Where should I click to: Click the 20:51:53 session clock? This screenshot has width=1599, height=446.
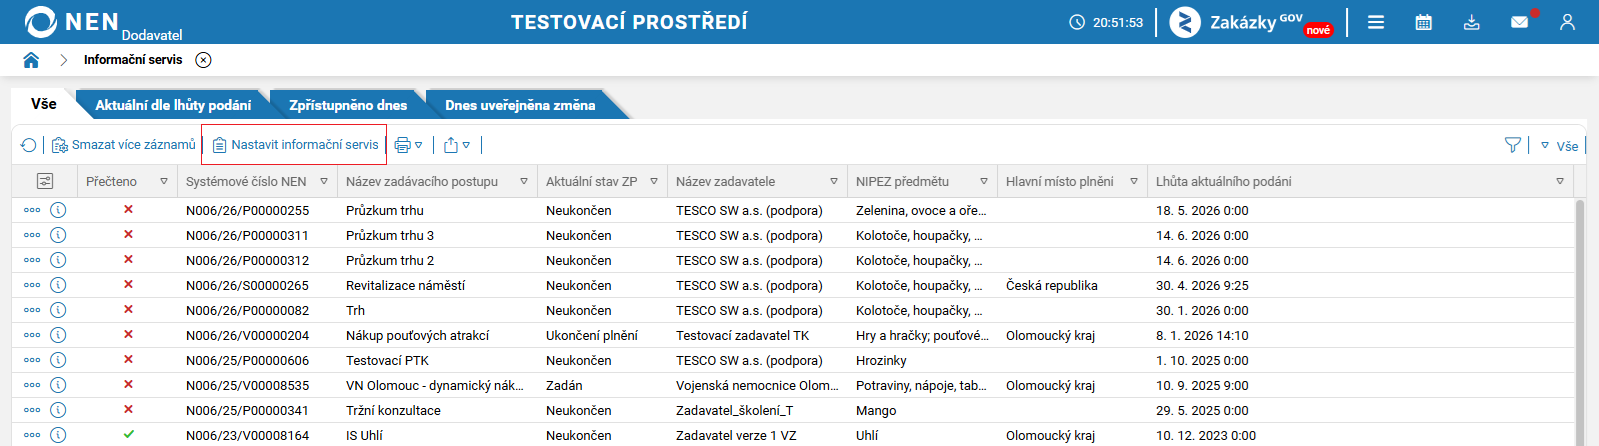point(1106,22)
